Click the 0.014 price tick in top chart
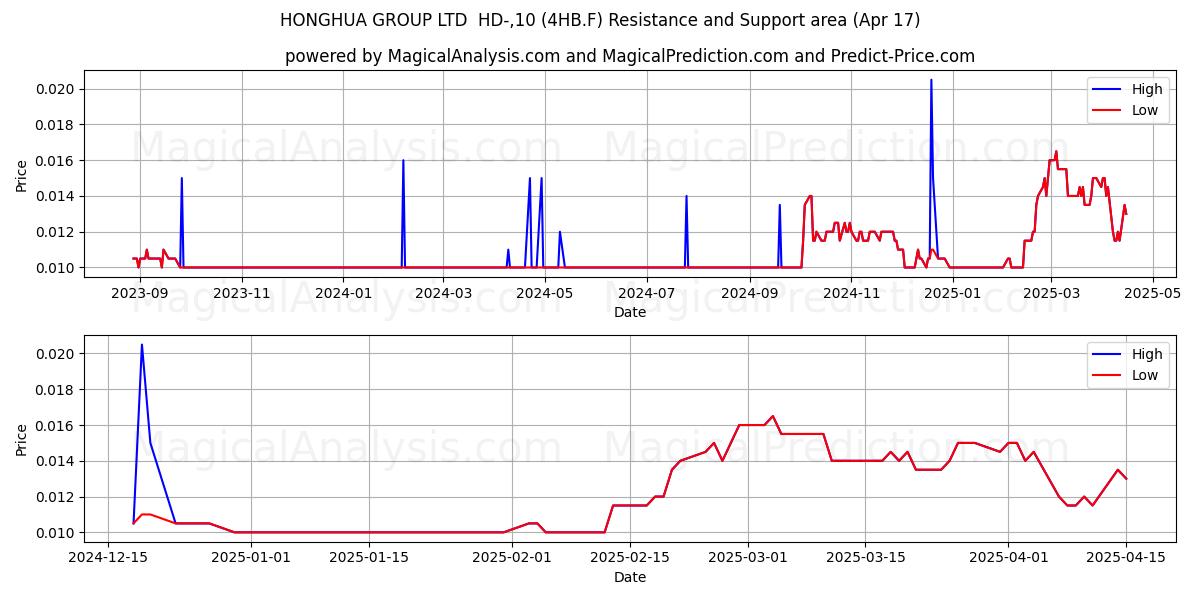 pyautogui.click(x=57, y=196)
